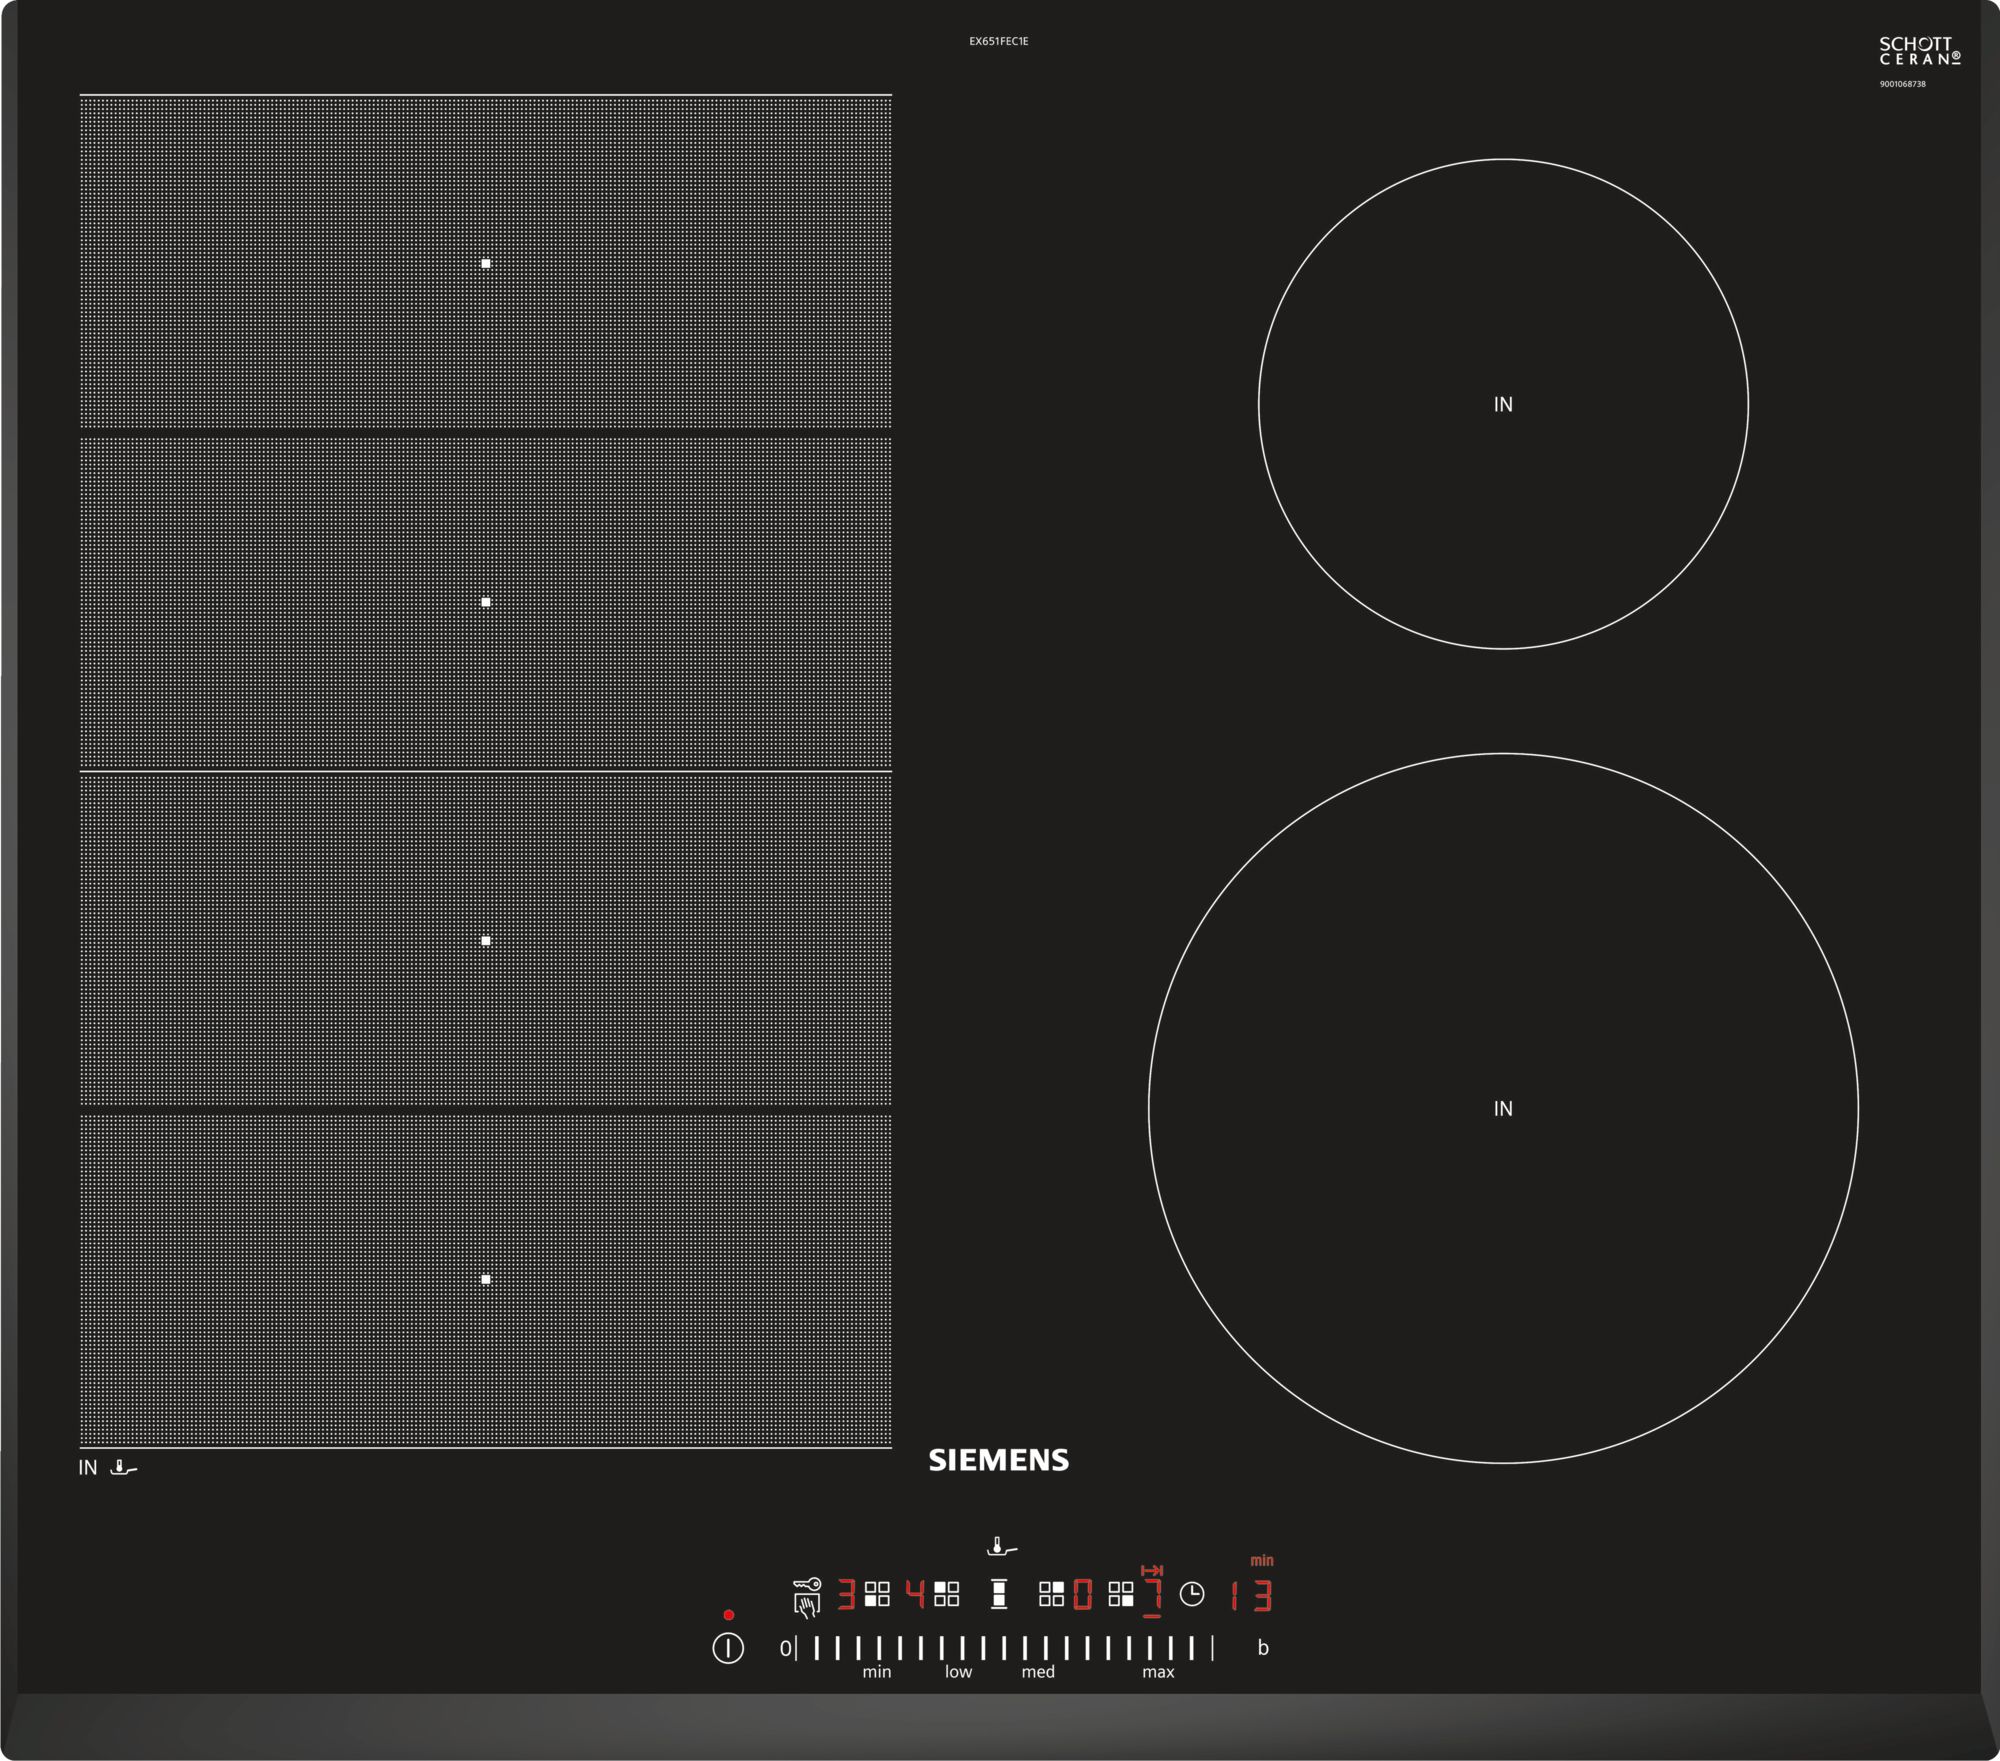Tap the flexZone link icon

click(x=998, y=1594)
